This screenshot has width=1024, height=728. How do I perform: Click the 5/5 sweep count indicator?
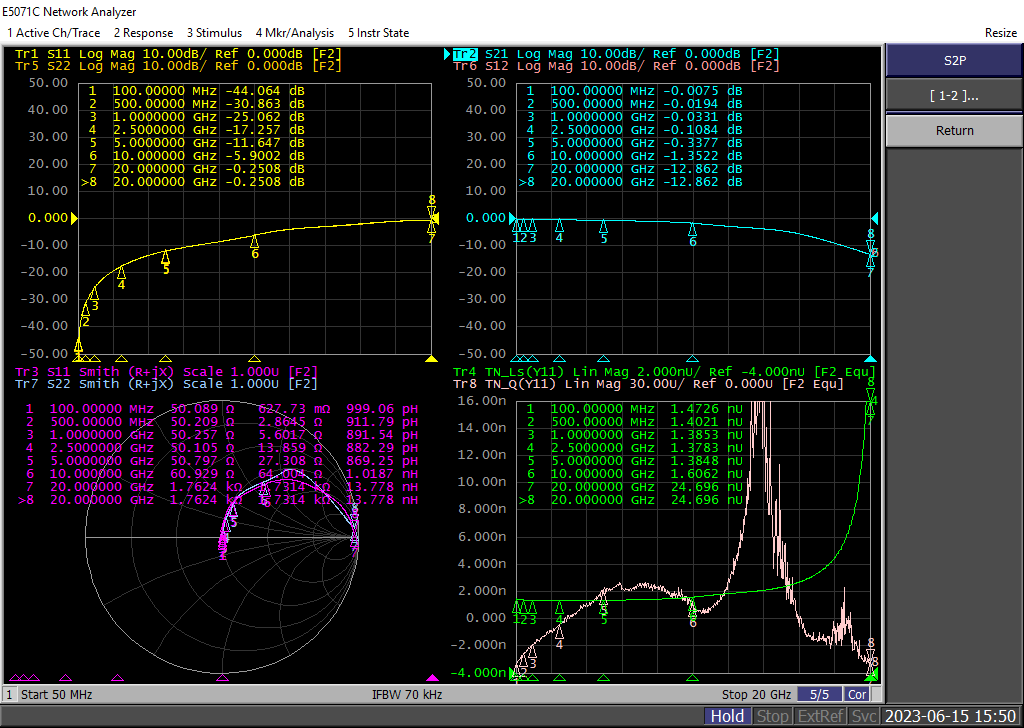(820, 695)
